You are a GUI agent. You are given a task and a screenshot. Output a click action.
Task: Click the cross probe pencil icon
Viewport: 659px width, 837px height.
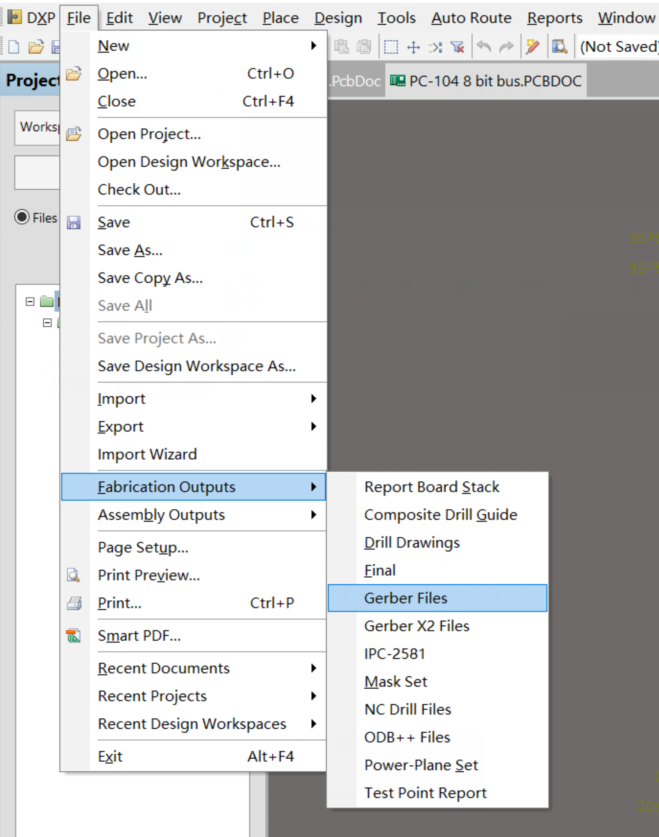[532, 47]
